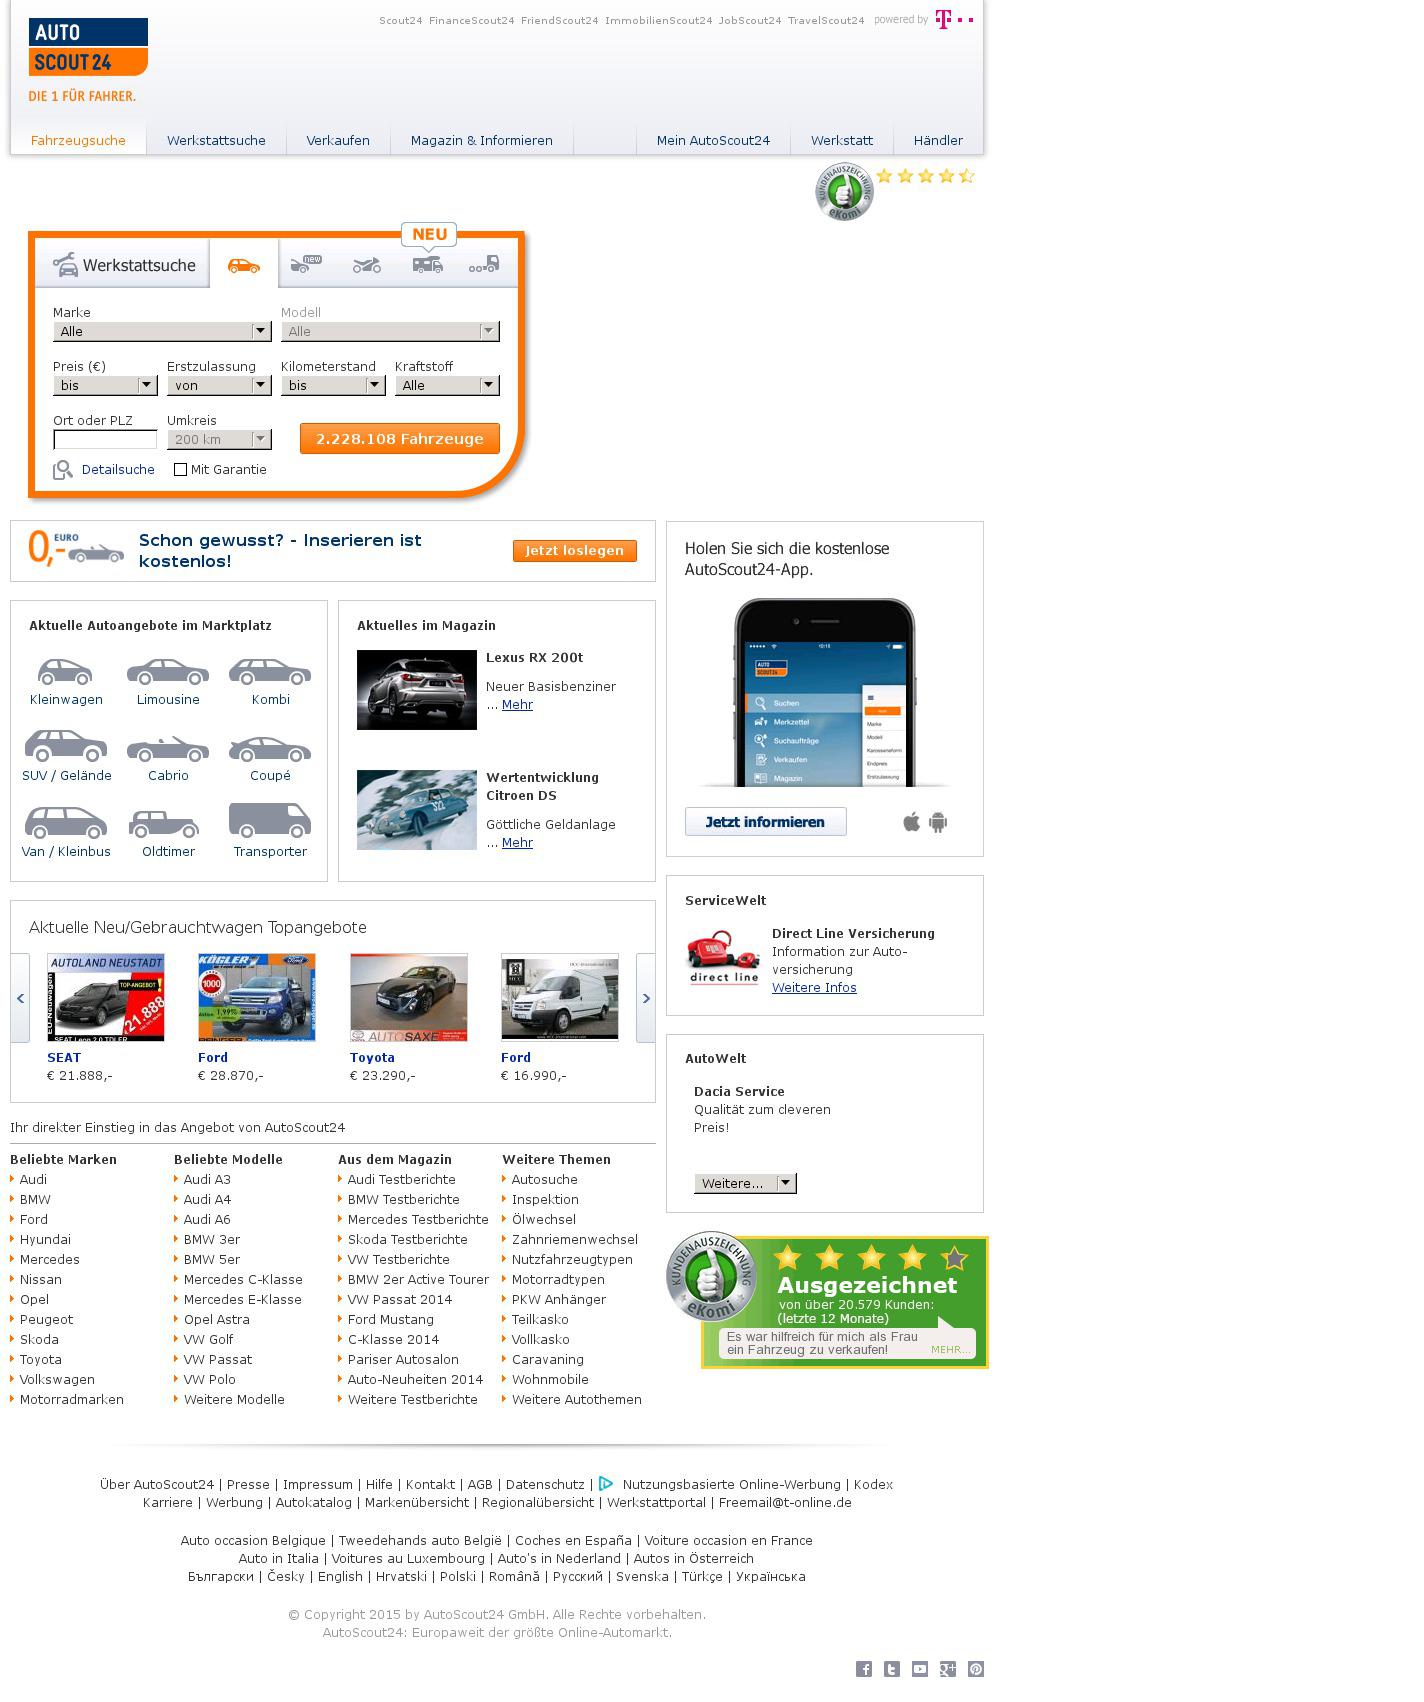Image resolution: width=1424 pixels, height=1702 pixels.
Task: Open Twitter via the footer icon
Action: [892, 1669]
